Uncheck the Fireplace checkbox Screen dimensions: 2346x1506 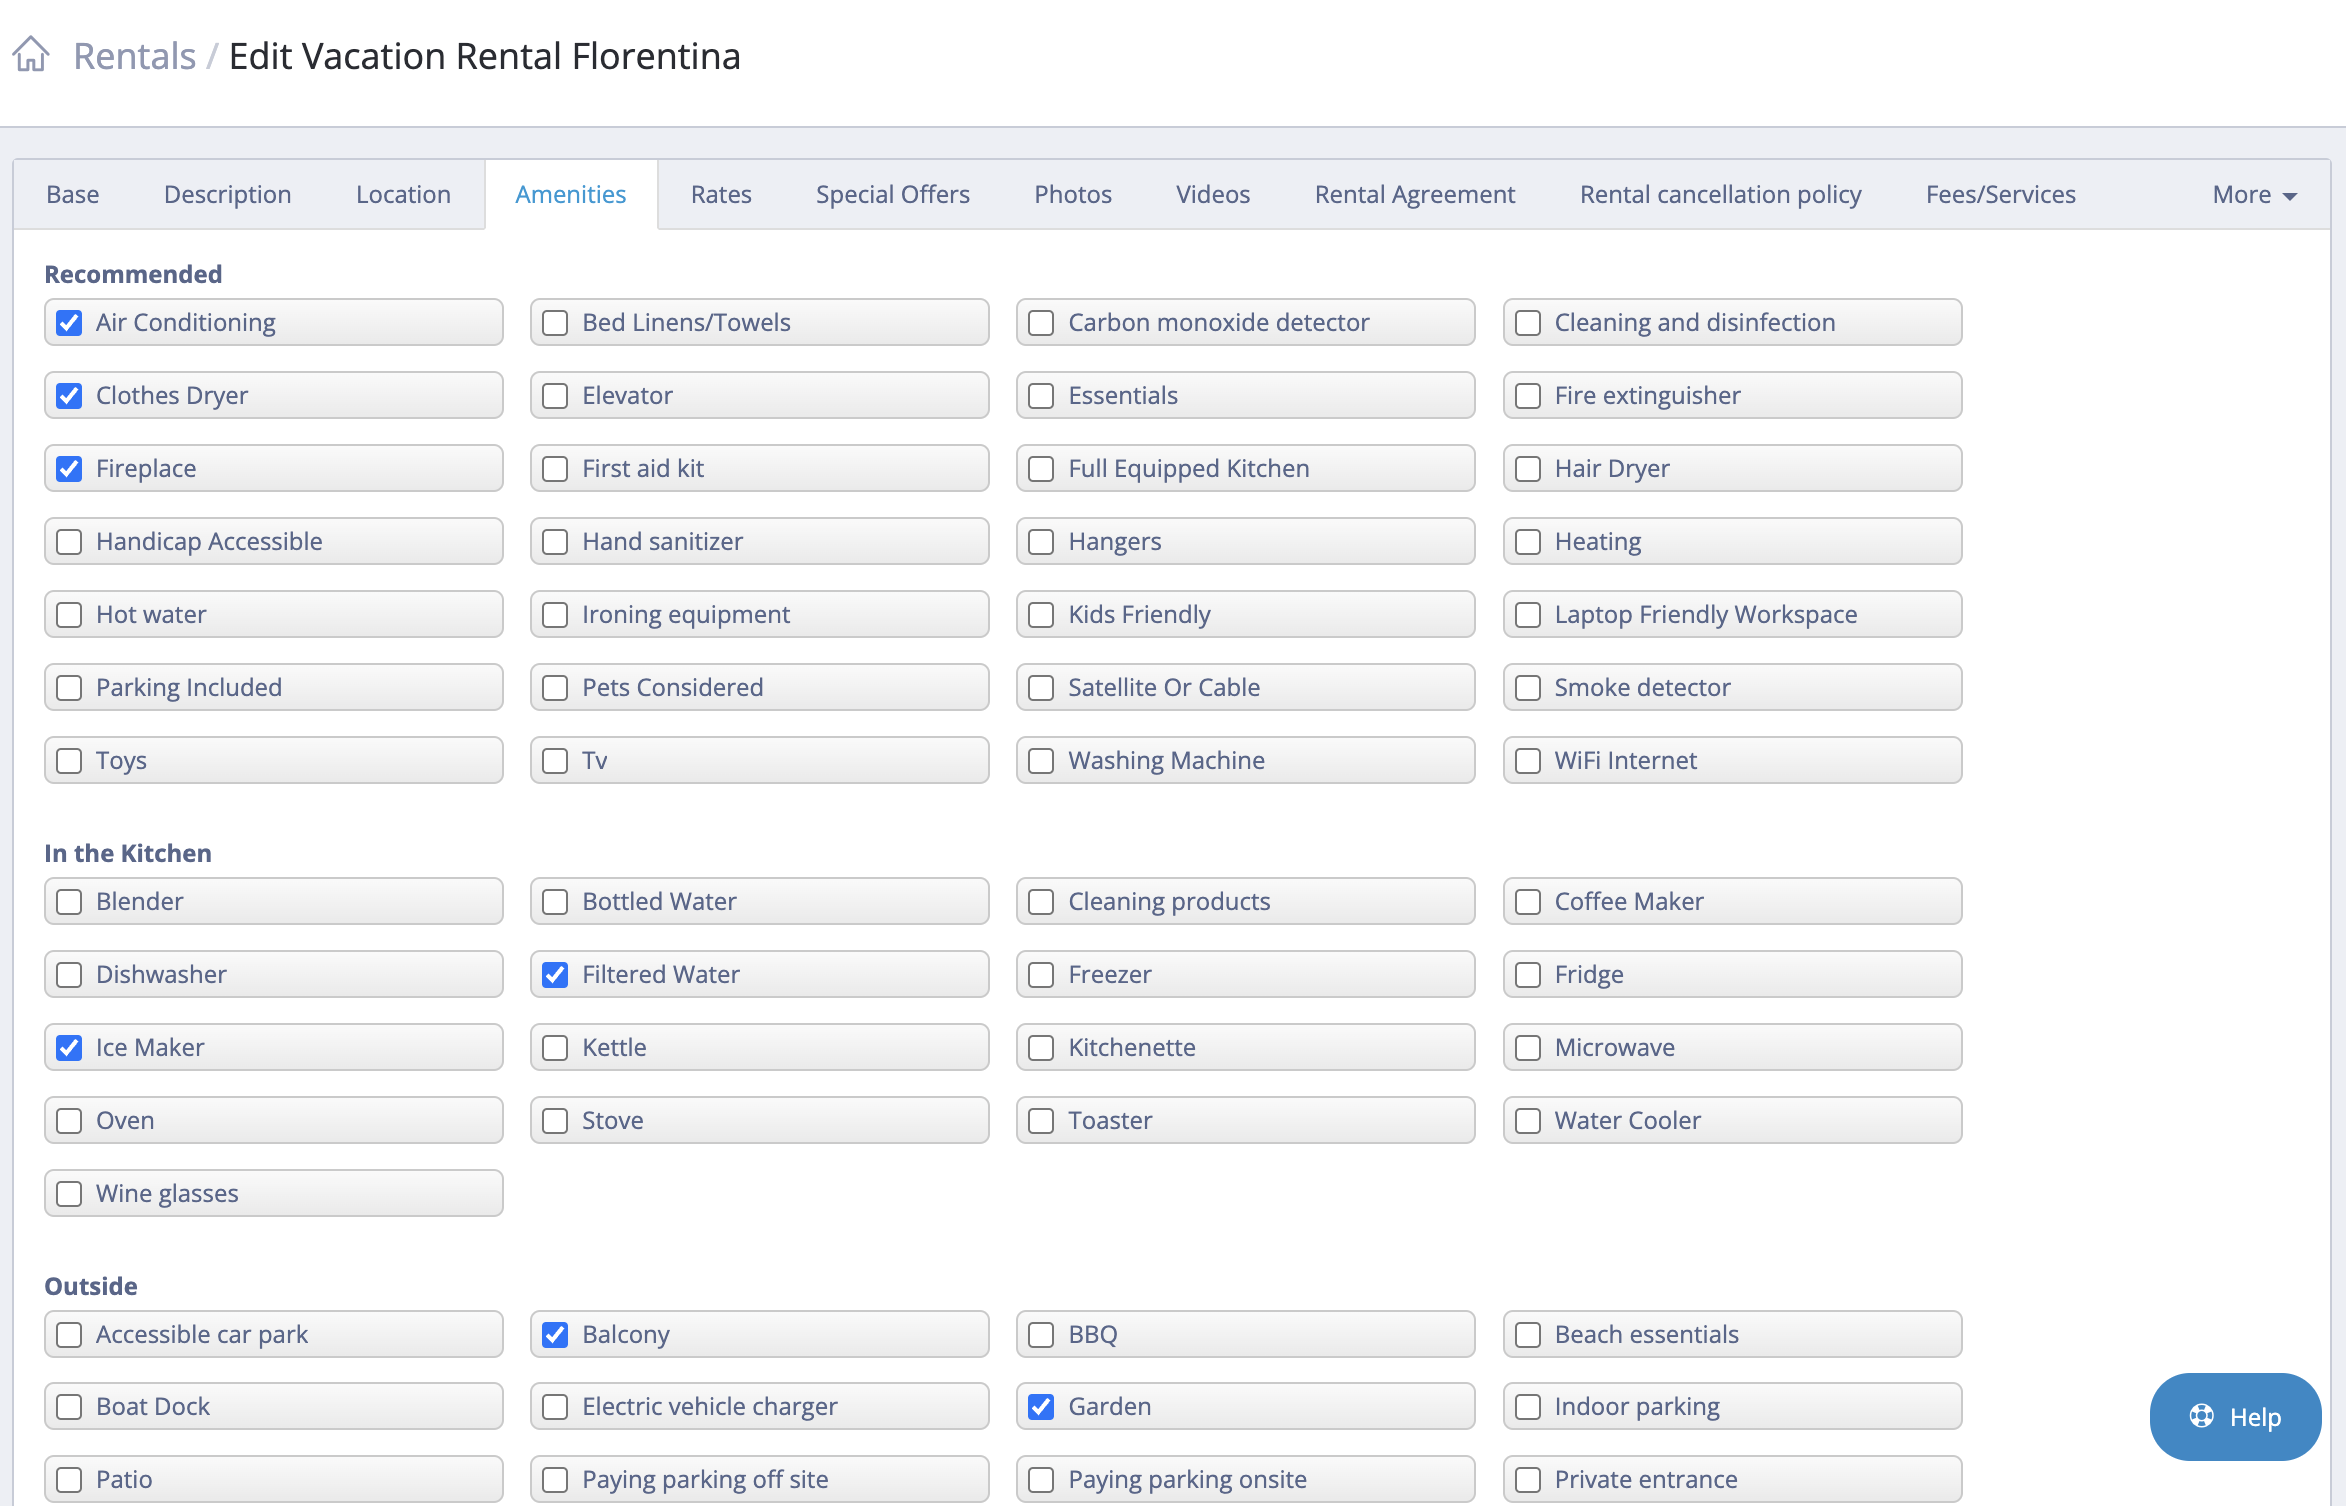[69, 469]
